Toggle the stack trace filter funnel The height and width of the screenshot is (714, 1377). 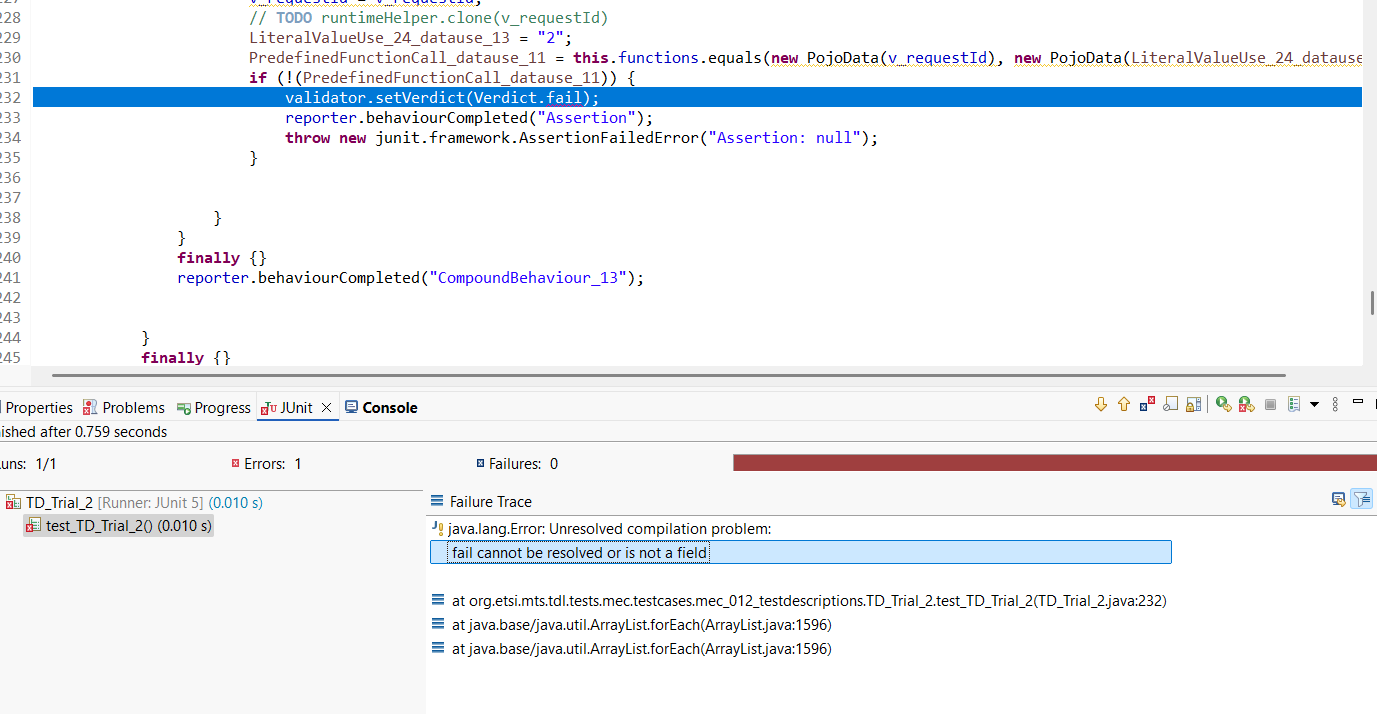pyautogui.click(x=1361, y=499)
